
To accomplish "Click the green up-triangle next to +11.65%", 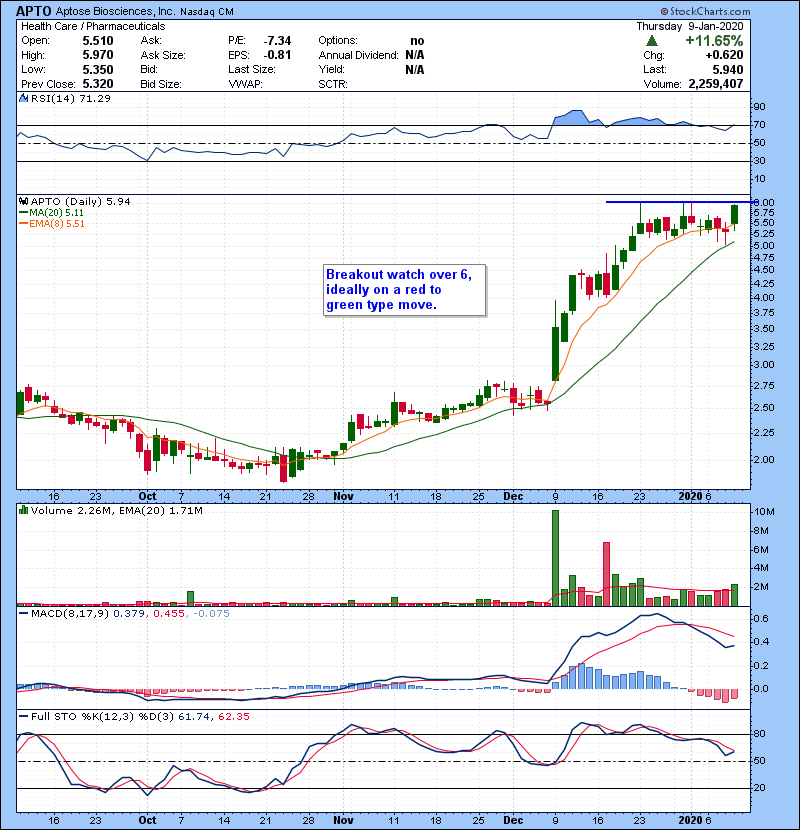I will [652, 41].
